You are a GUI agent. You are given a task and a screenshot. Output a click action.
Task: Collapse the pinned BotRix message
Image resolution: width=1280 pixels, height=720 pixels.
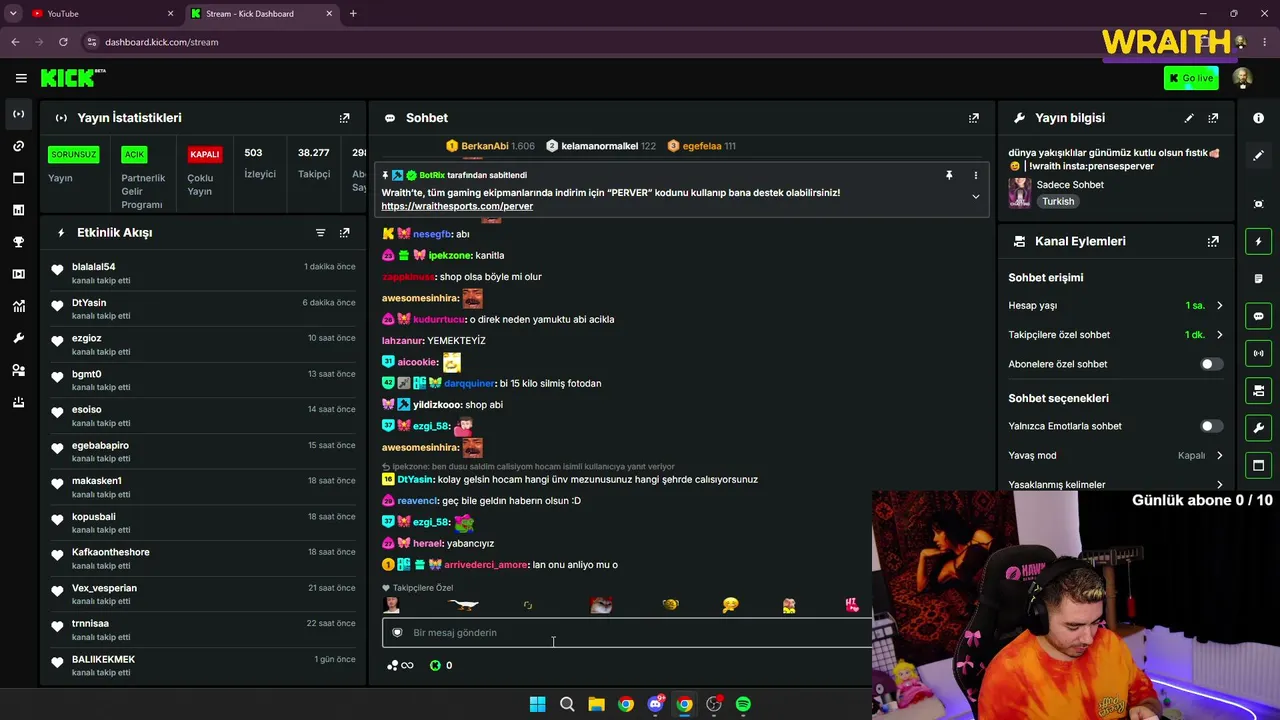(x=976, y=197)
